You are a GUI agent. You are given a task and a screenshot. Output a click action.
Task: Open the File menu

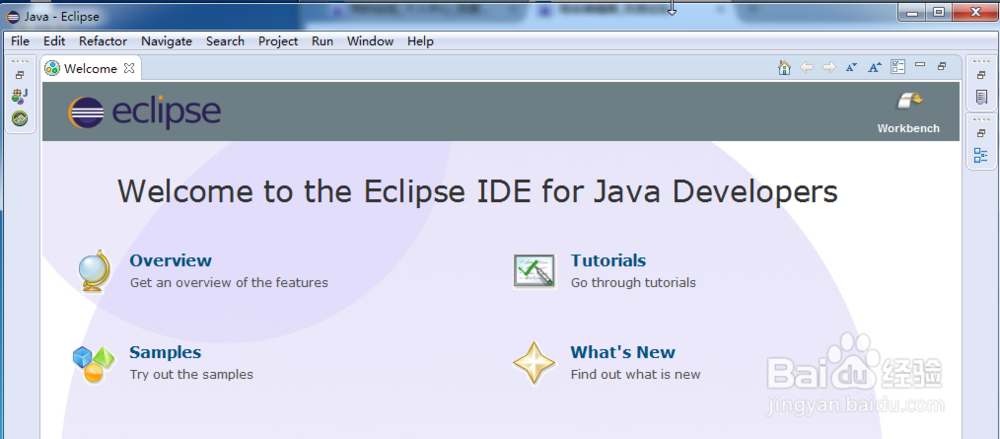[20, 41]
